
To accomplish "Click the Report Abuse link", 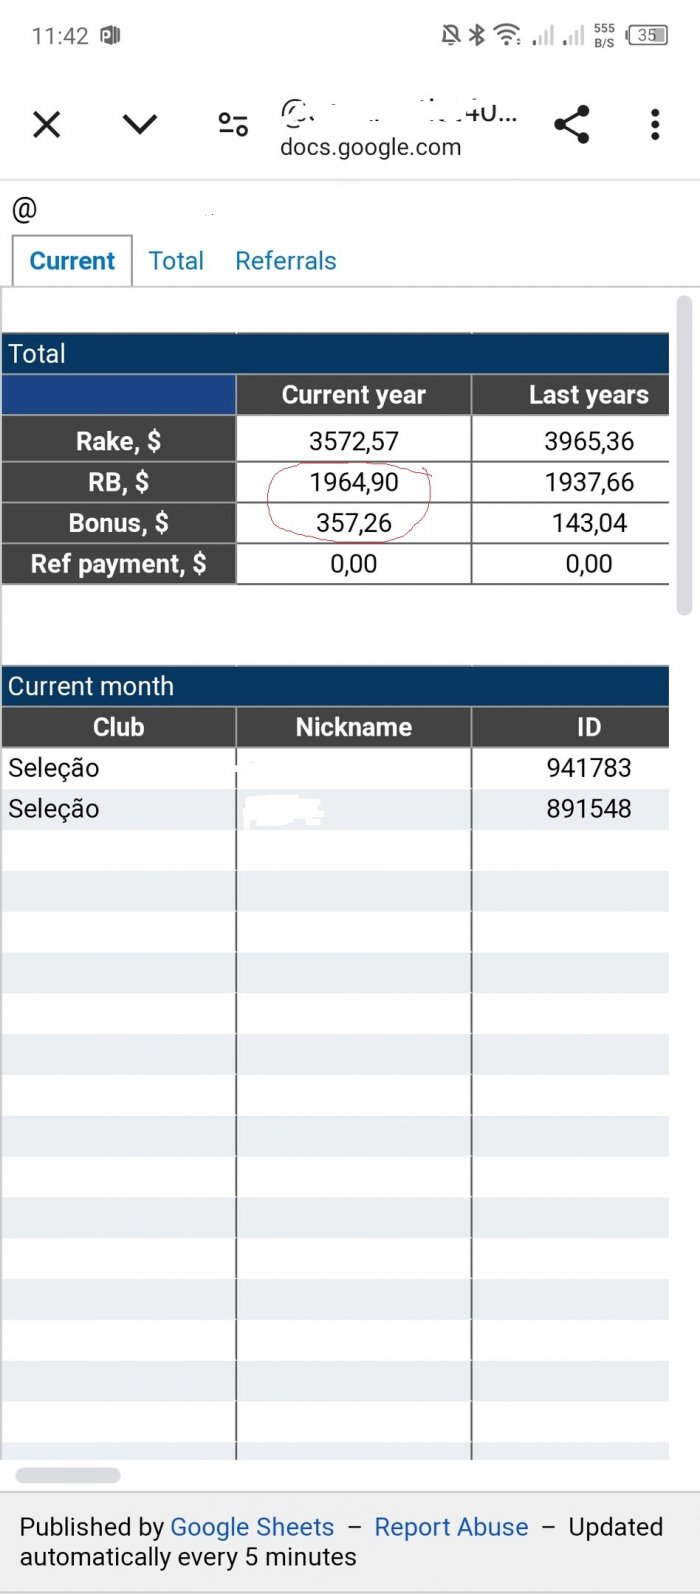I will 451,1527.
